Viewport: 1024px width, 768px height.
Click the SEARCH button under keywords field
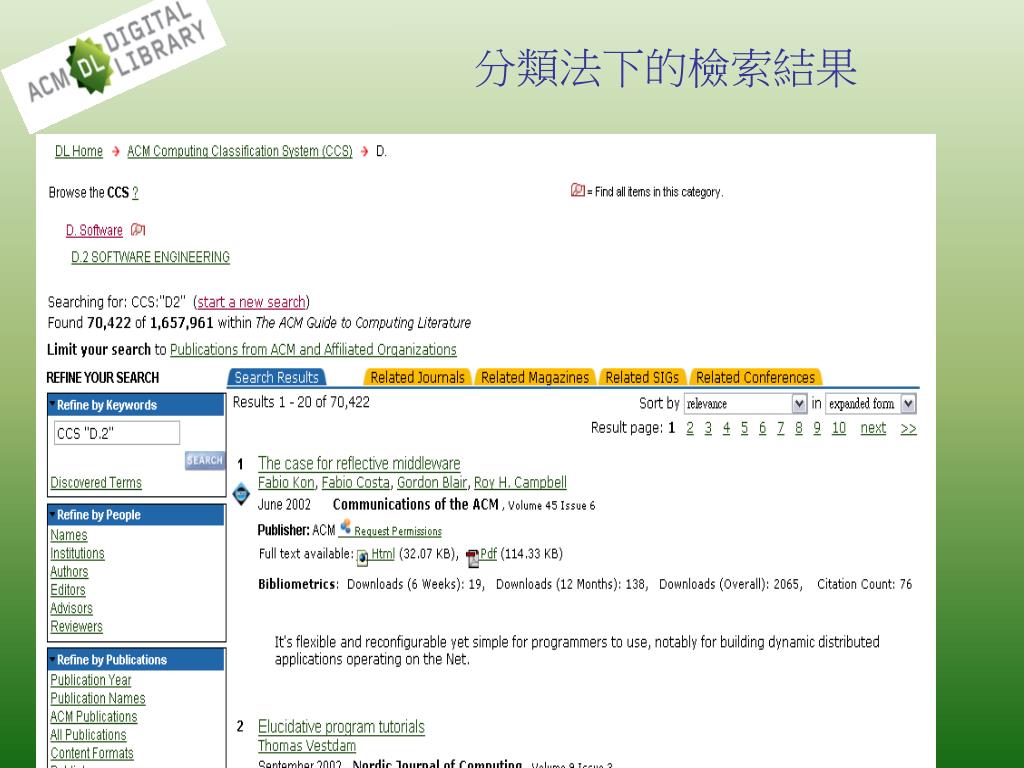click(204, 460)
